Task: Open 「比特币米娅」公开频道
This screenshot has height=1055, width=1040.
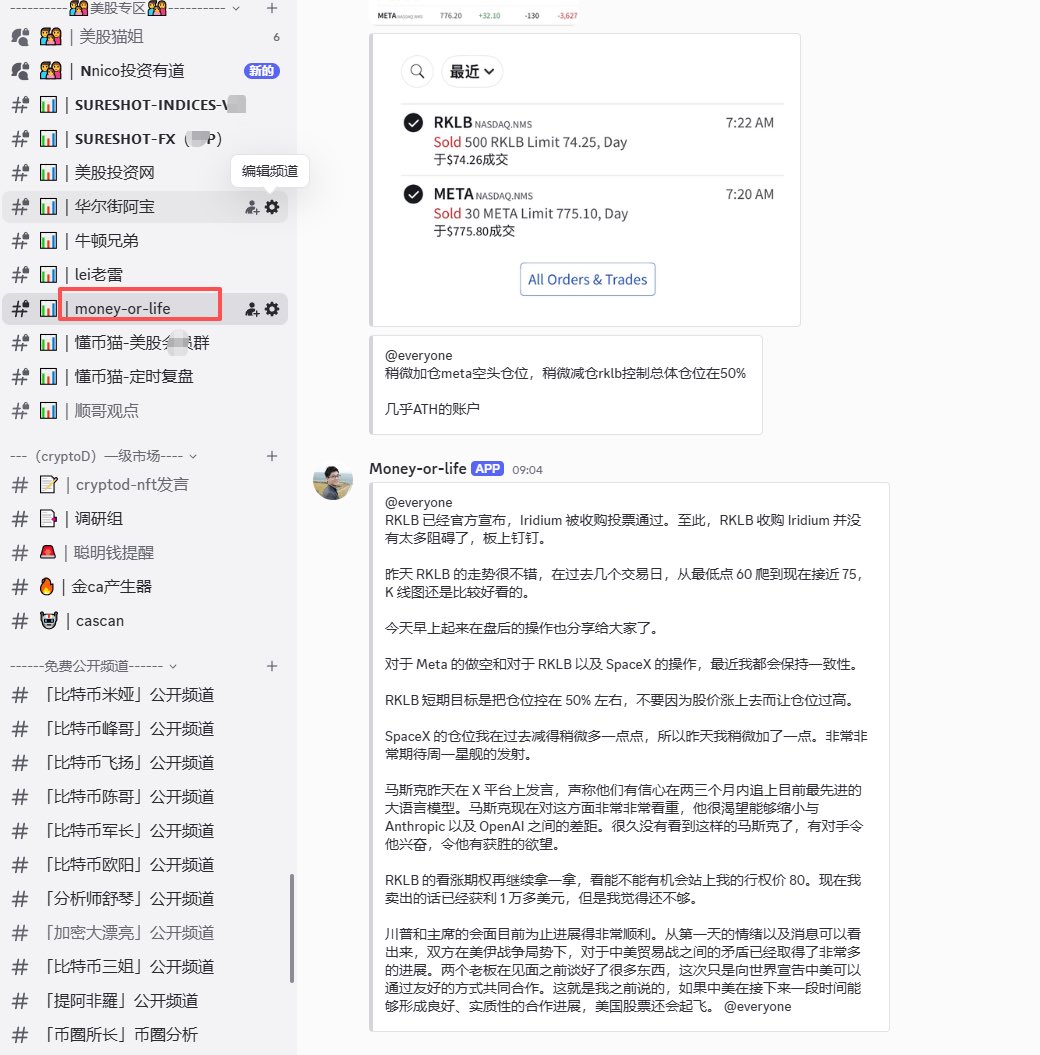Action: 145,694
